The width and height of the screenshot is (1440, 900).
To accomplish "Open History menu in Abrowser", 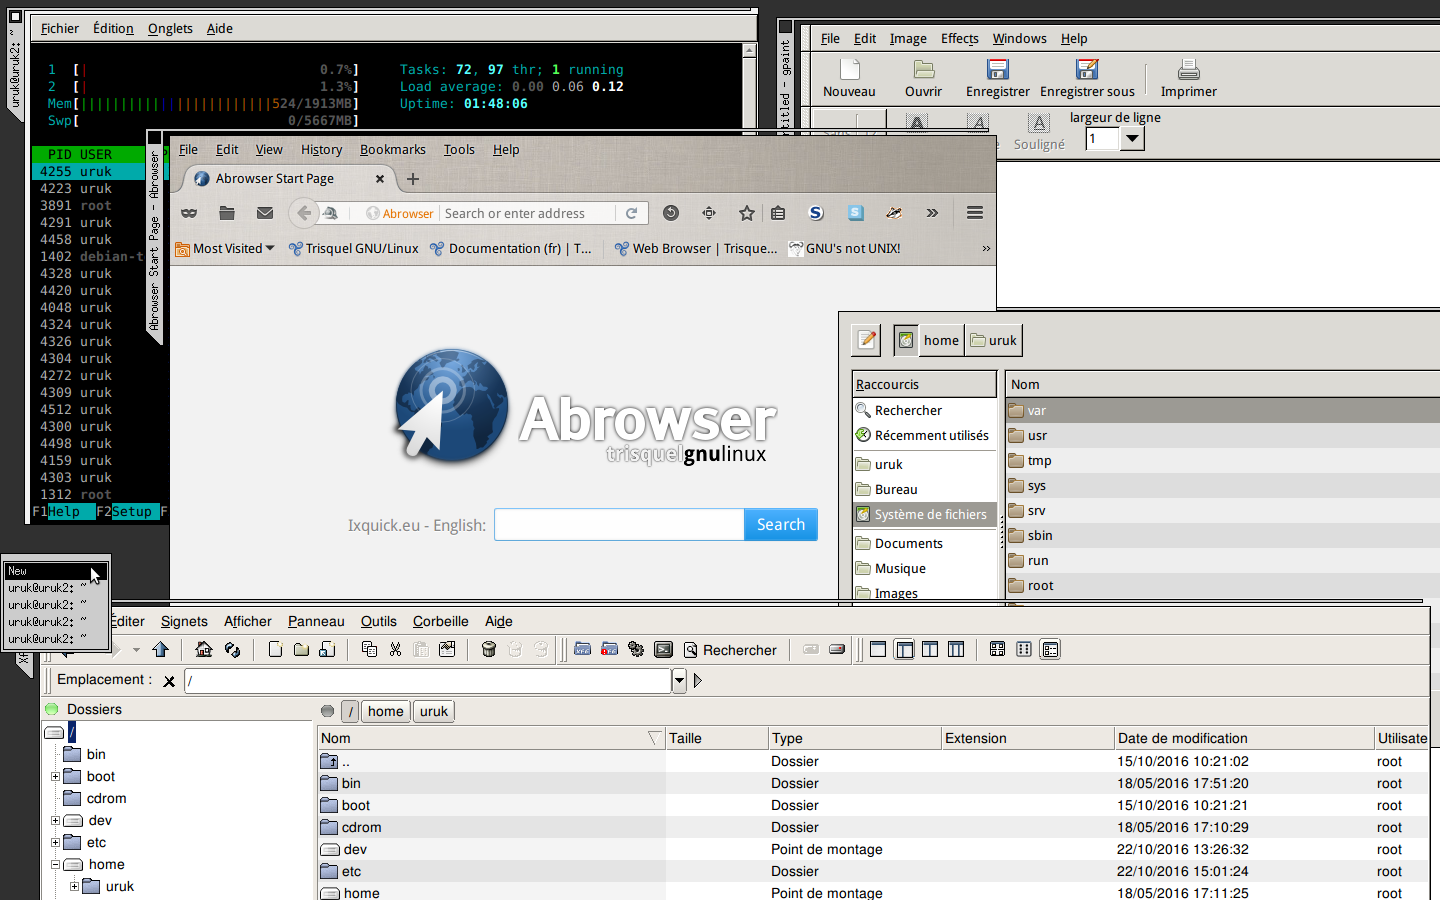I will (321, 150).
